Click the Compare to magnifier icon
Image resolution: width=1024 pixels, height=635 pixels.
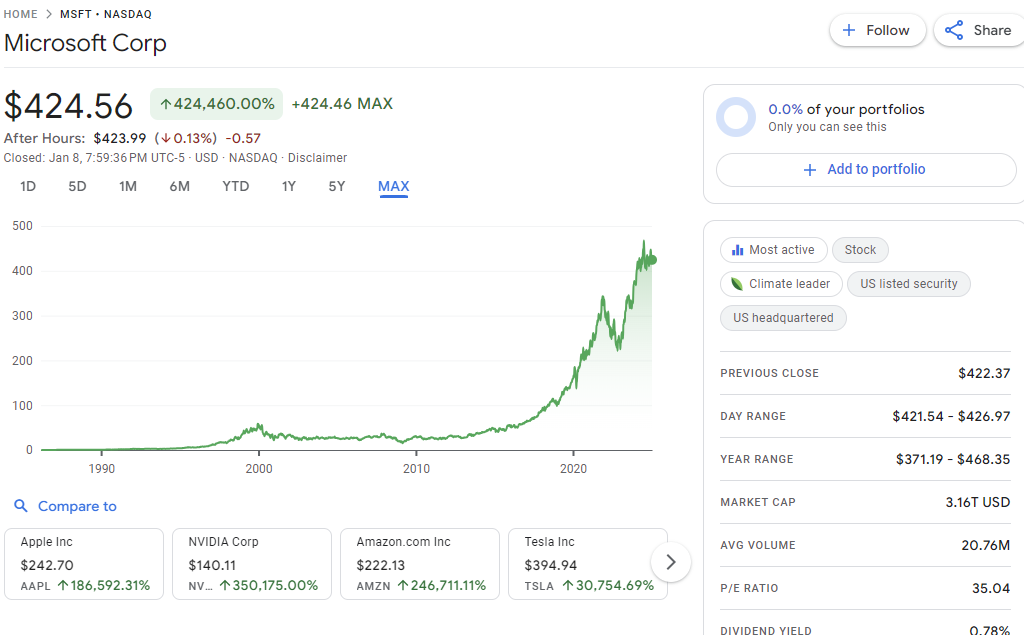pos(21,506)
